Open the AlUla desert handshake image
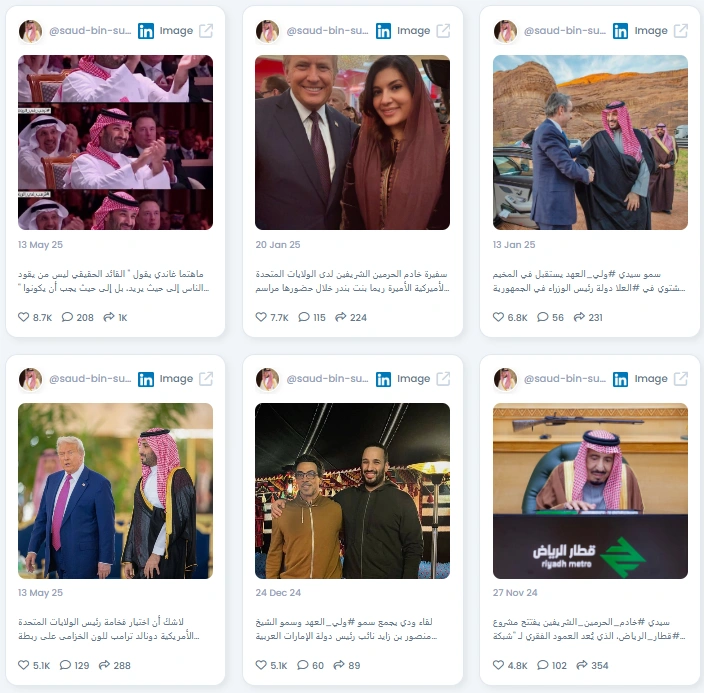Image resolution: width=704 pixels, height=693 pixels. tap(590, 142)
